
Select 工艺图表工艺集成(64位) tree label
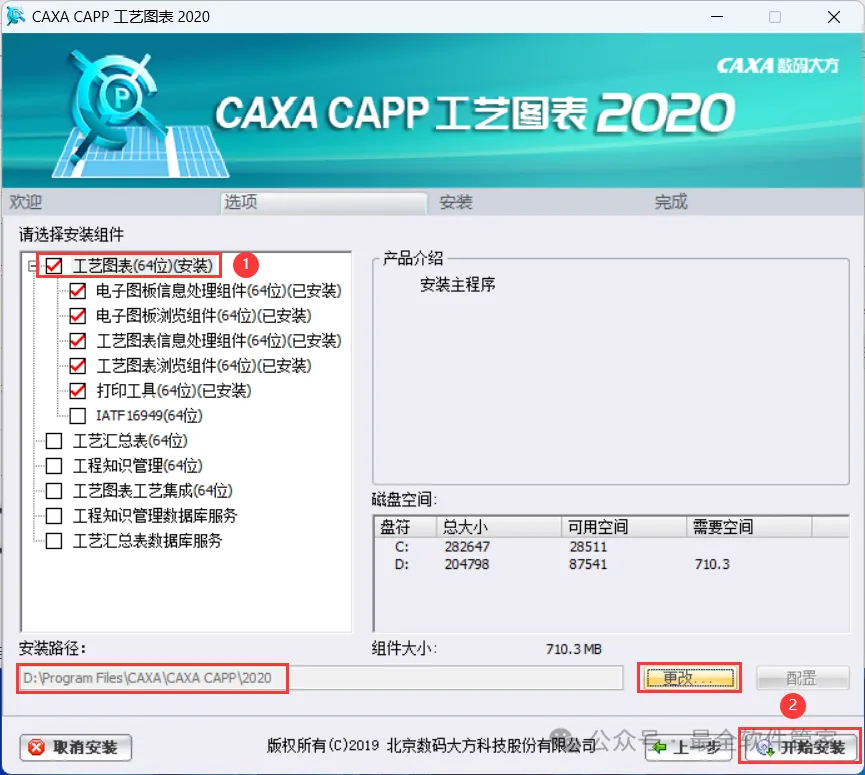click(x=153, y=491)
